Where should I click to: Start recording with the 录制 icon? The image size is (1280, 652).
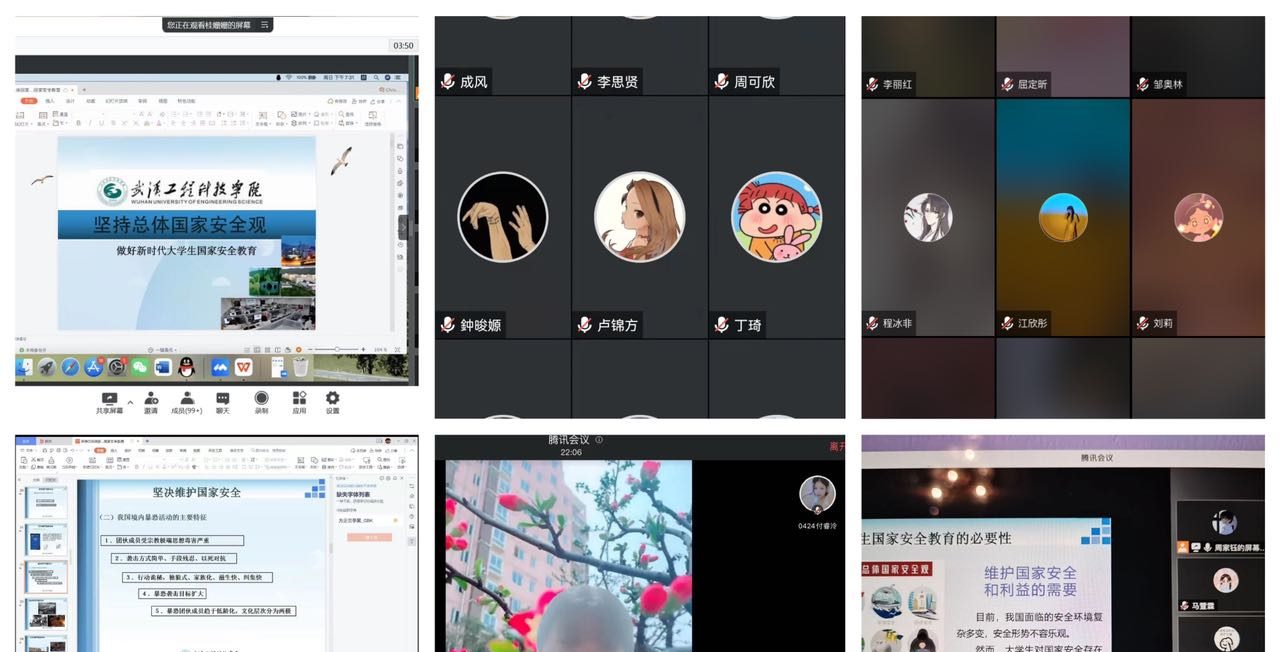click(261, 399)
